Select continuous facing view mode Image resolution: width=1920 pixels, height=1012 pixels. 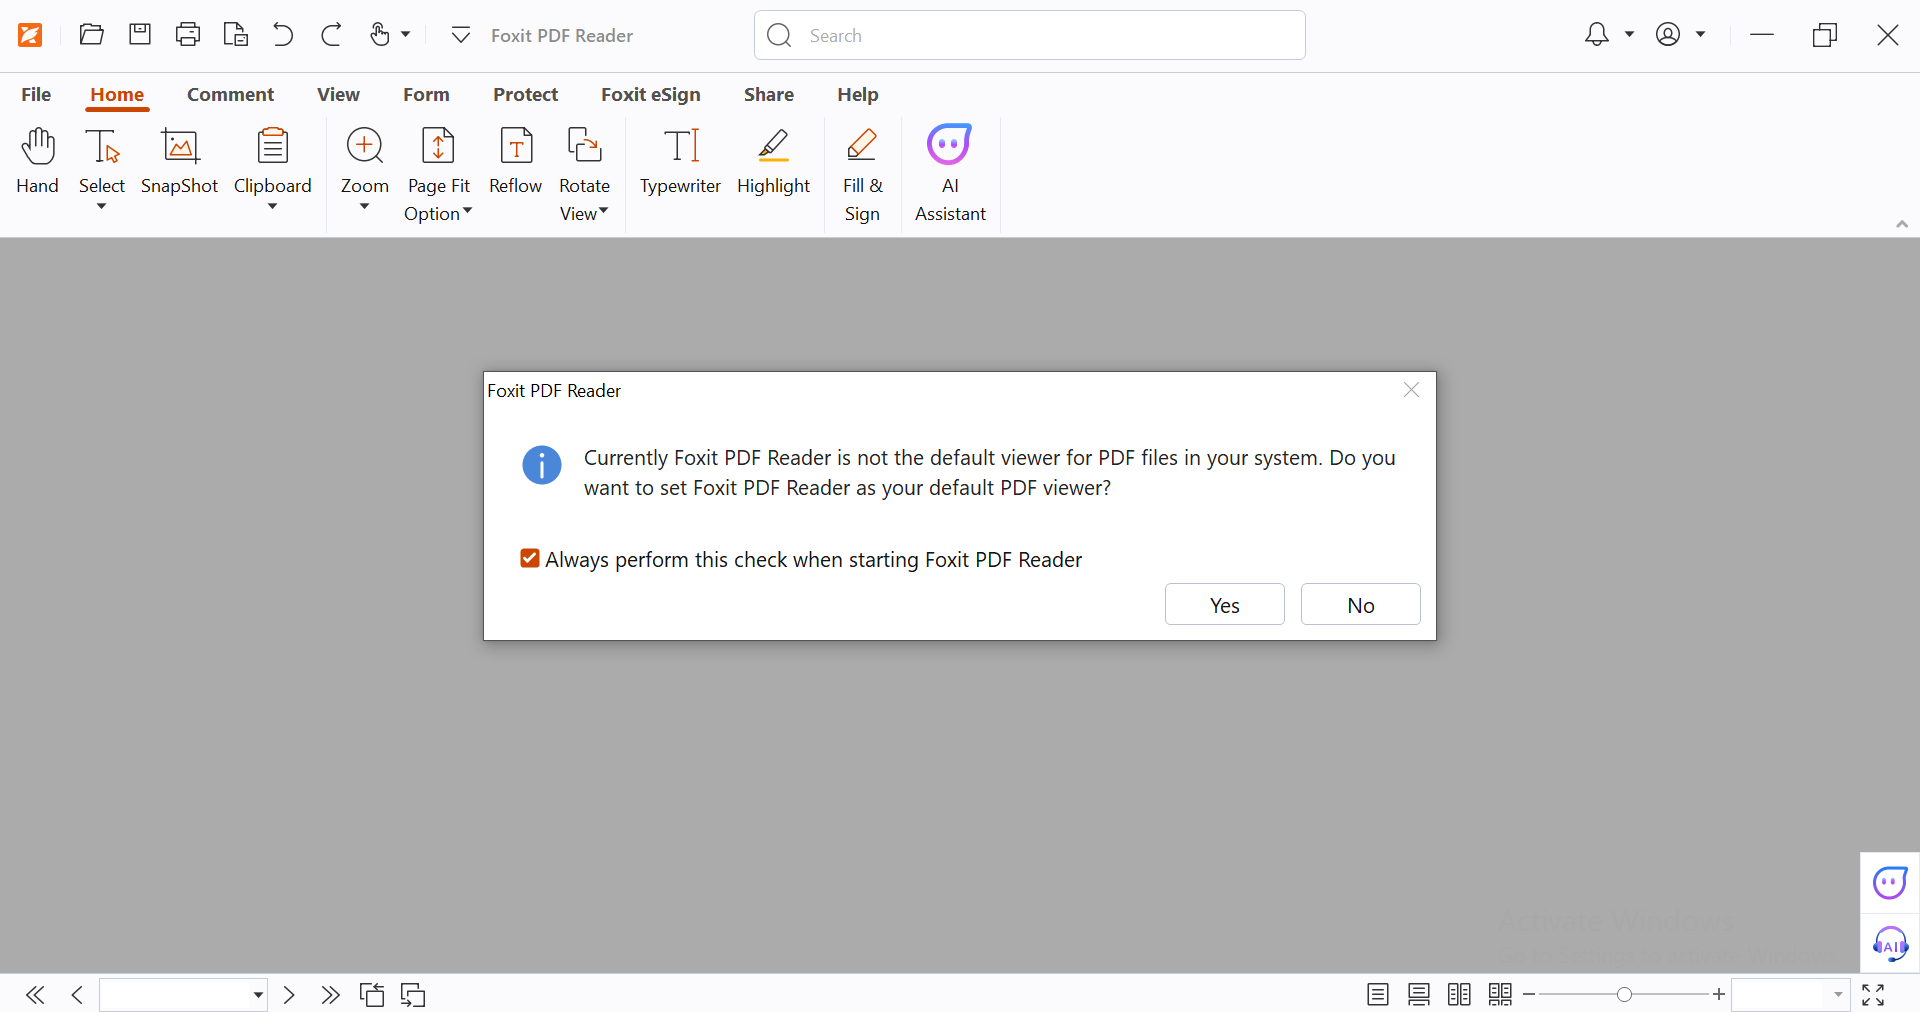1500,995
